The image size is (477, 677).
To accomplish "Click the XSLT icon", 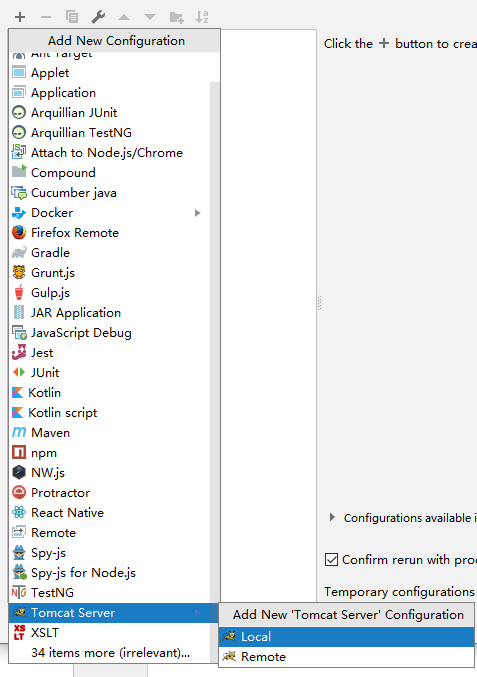I will pos(19,632).
